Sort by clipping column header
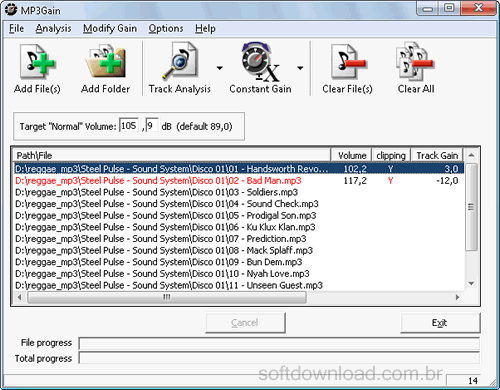The height and width of the screenshot is (390, 500). 391,155
